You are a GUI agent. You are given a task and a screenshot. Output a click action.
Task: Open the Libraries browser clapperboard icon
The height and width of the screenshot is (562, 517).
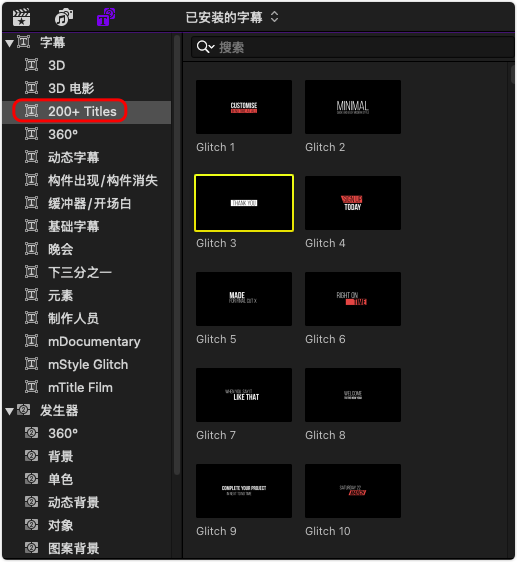(x=21, y=17)
